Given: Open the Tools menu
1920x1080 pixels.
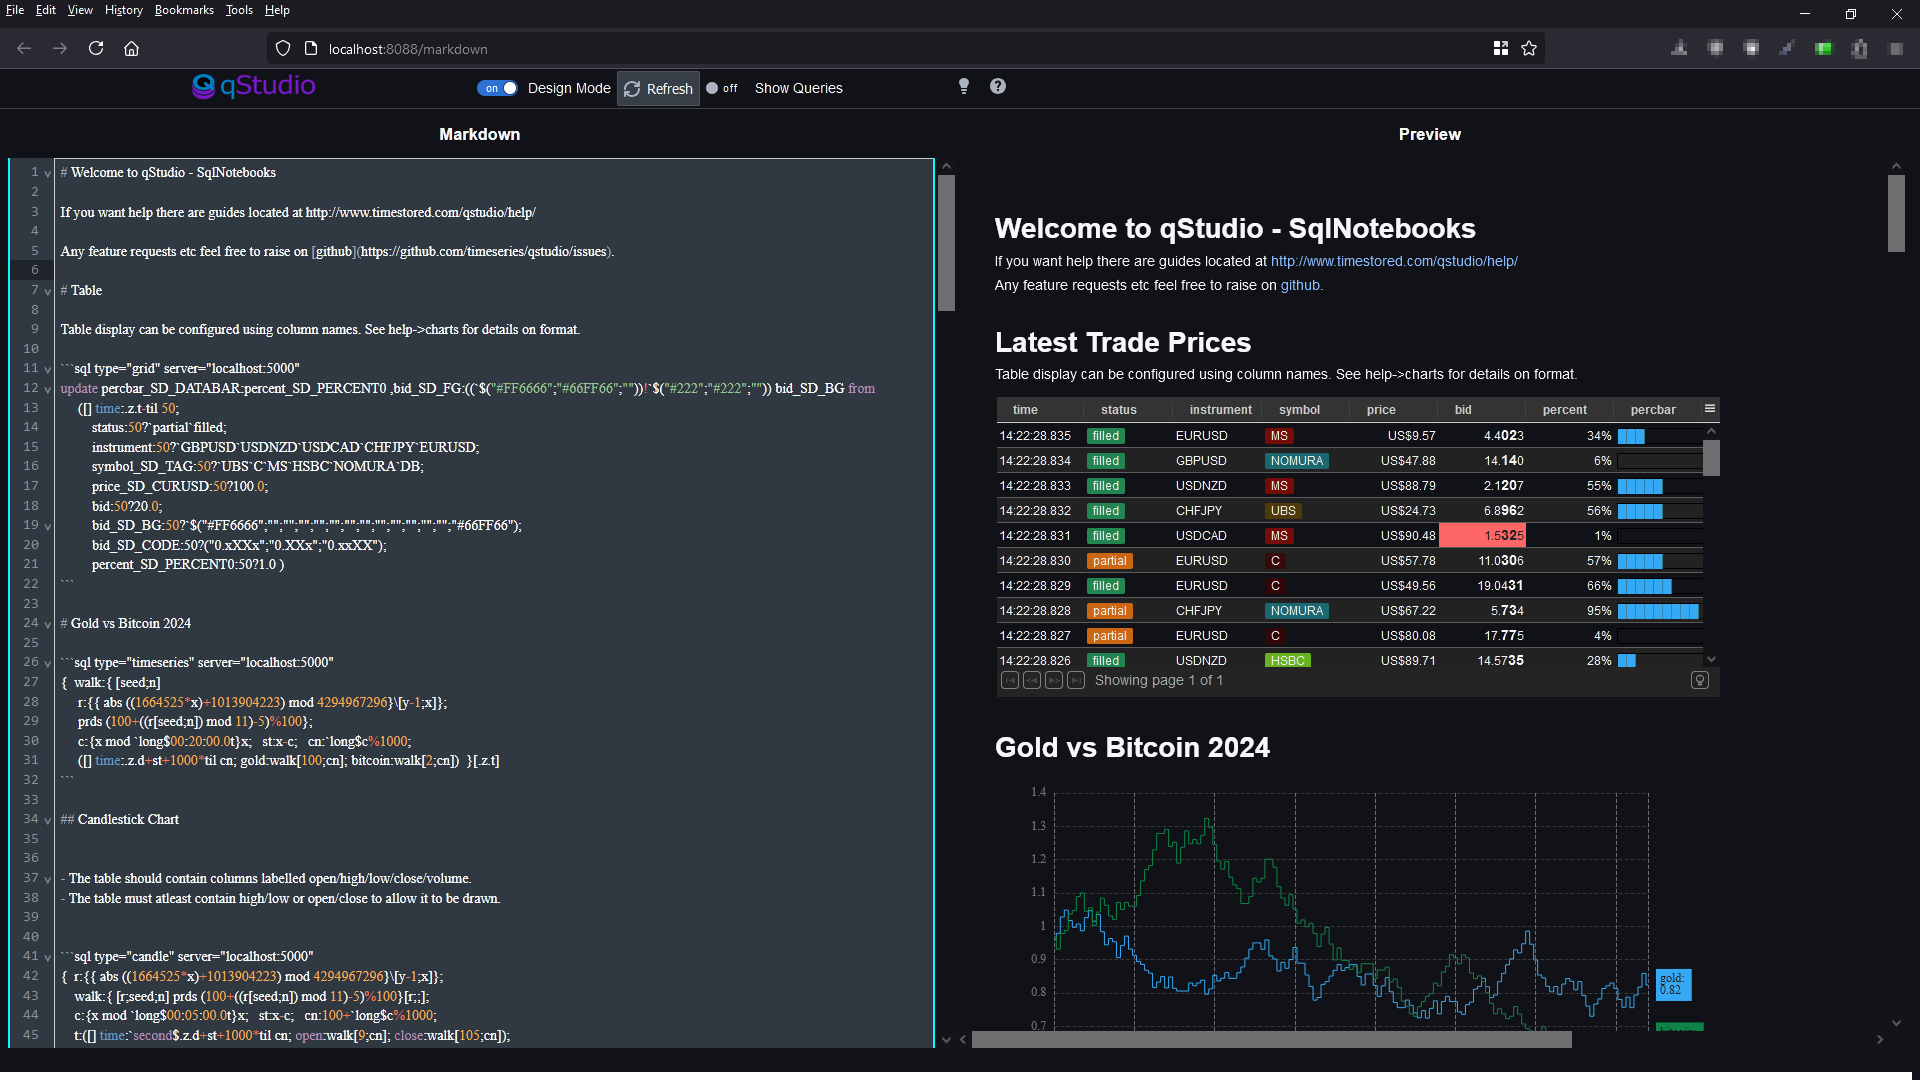Looking at the screenshot, I should click(x=239, y=10).
